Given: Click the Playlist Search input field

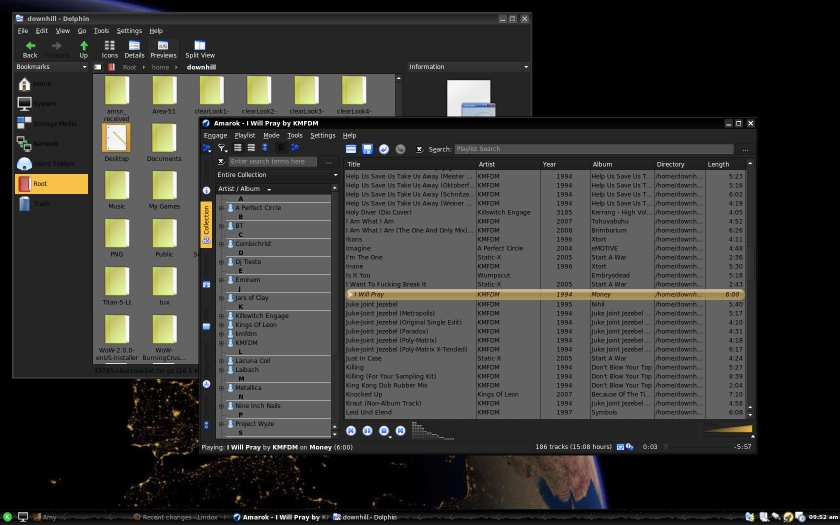Looking at the screenshot, I should click(594, 149).
